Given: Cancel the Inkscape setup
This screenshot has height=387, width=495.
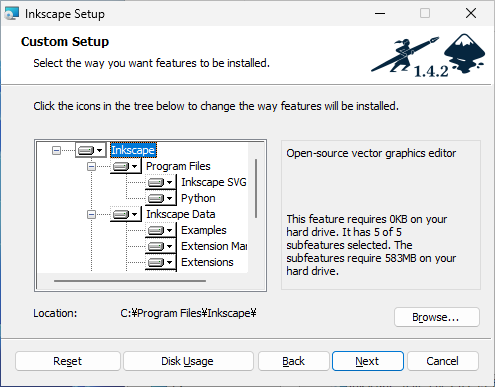Looking at the screenshot, I should pos(443,361).
